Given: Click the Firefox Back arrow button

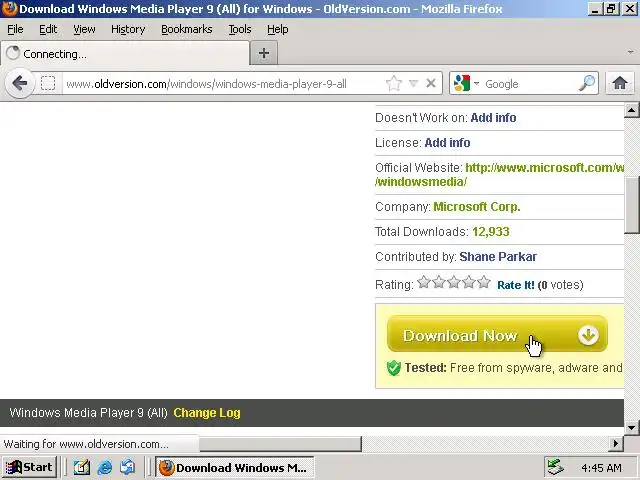Looking at the screenshot, I should (19, 84).
